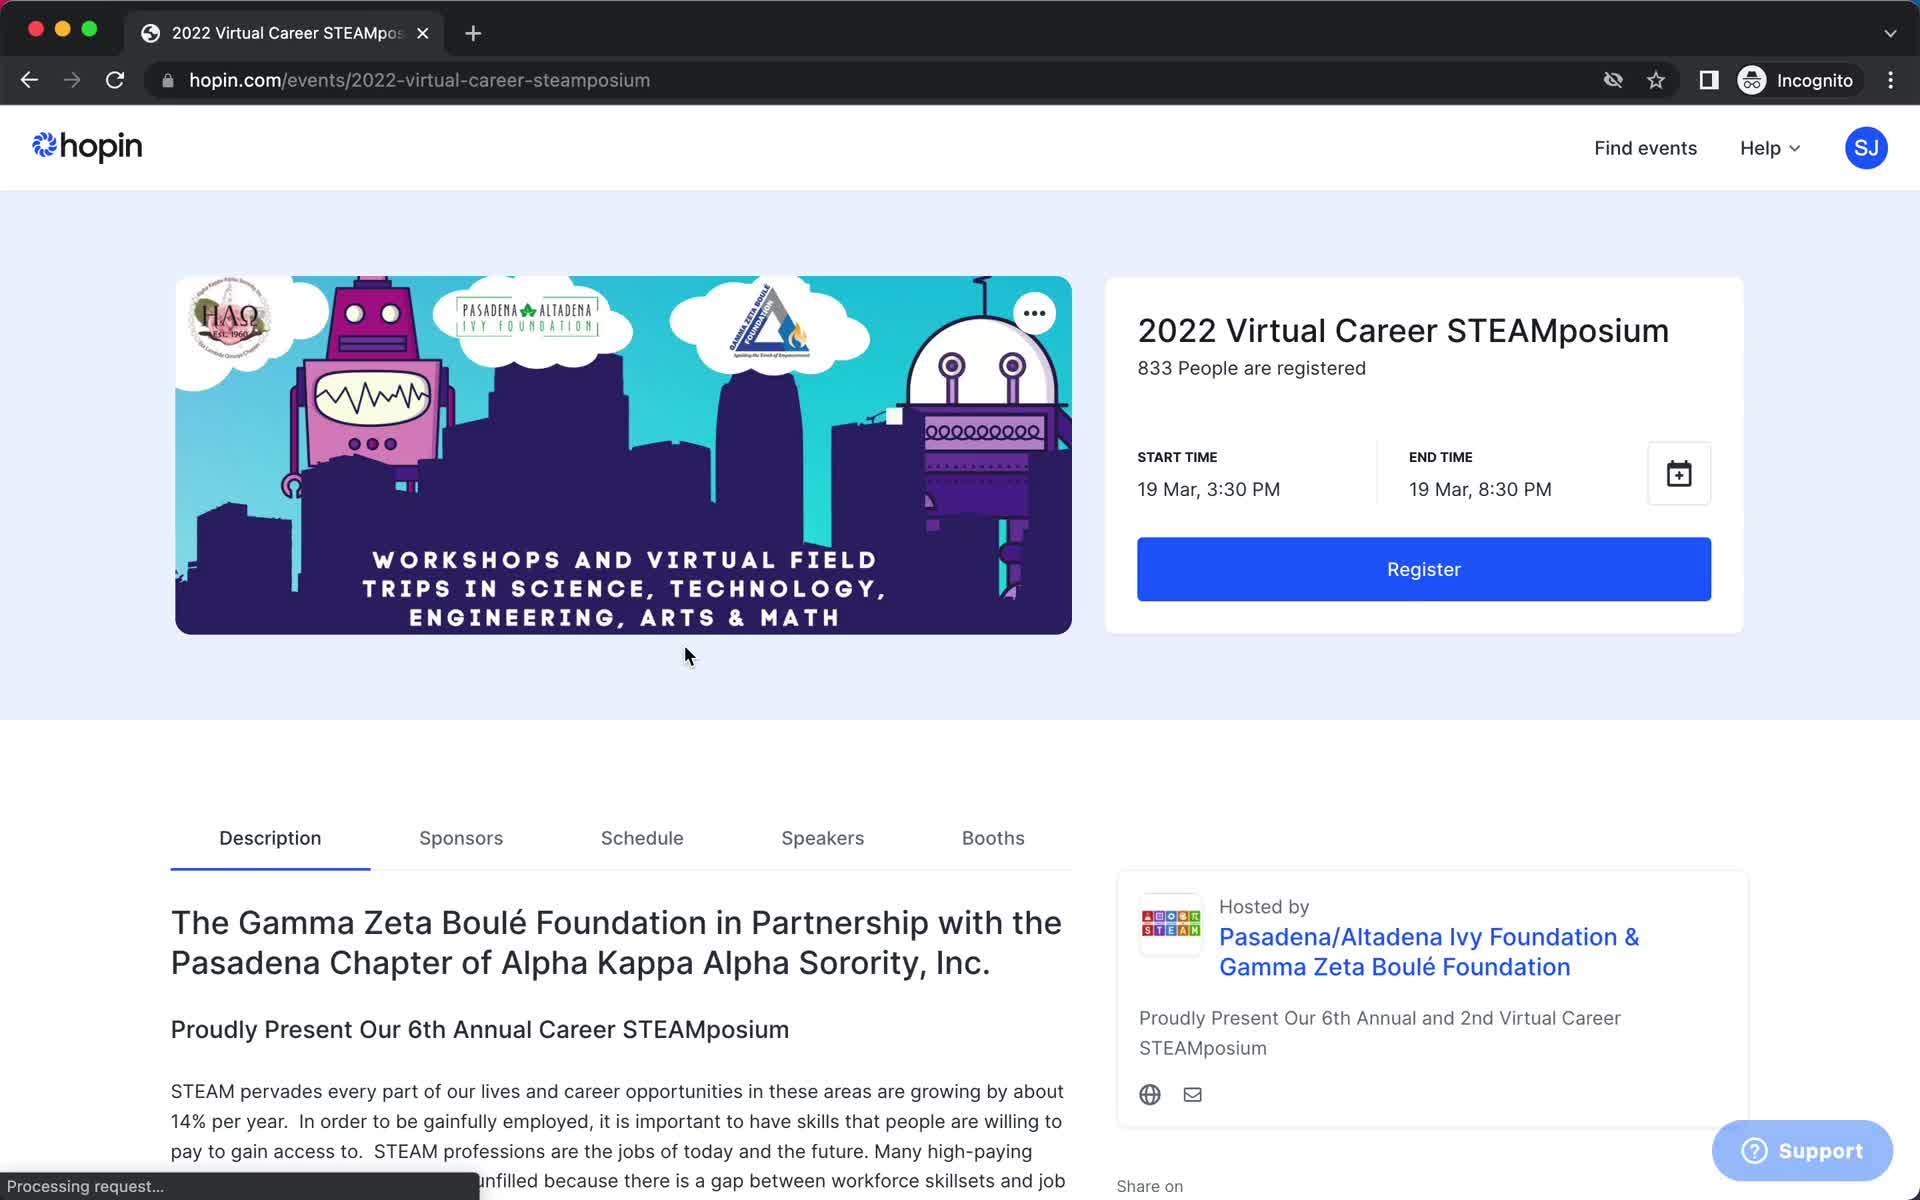Click the user profile avatar icon
This screenshot has width=1920, height=1200.
(1866, 148)
